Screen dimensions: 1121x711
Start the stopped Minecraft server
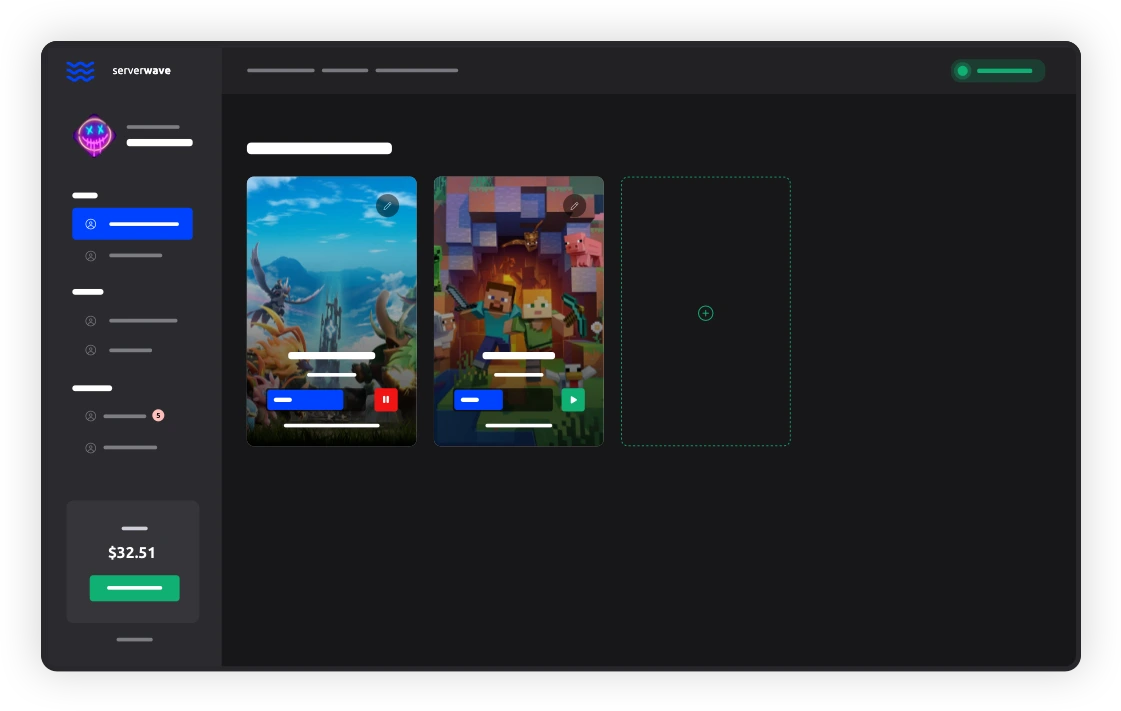[x=573, y=400]
